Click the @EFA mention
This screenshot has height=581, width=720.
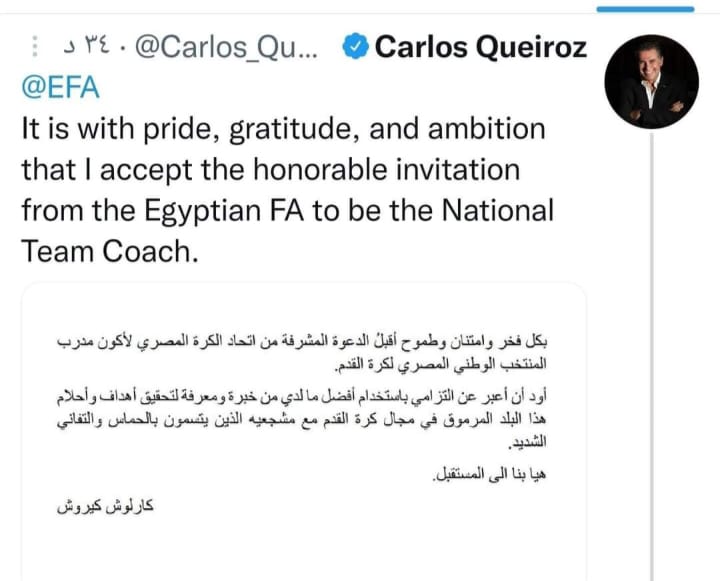tap(58, 88)
